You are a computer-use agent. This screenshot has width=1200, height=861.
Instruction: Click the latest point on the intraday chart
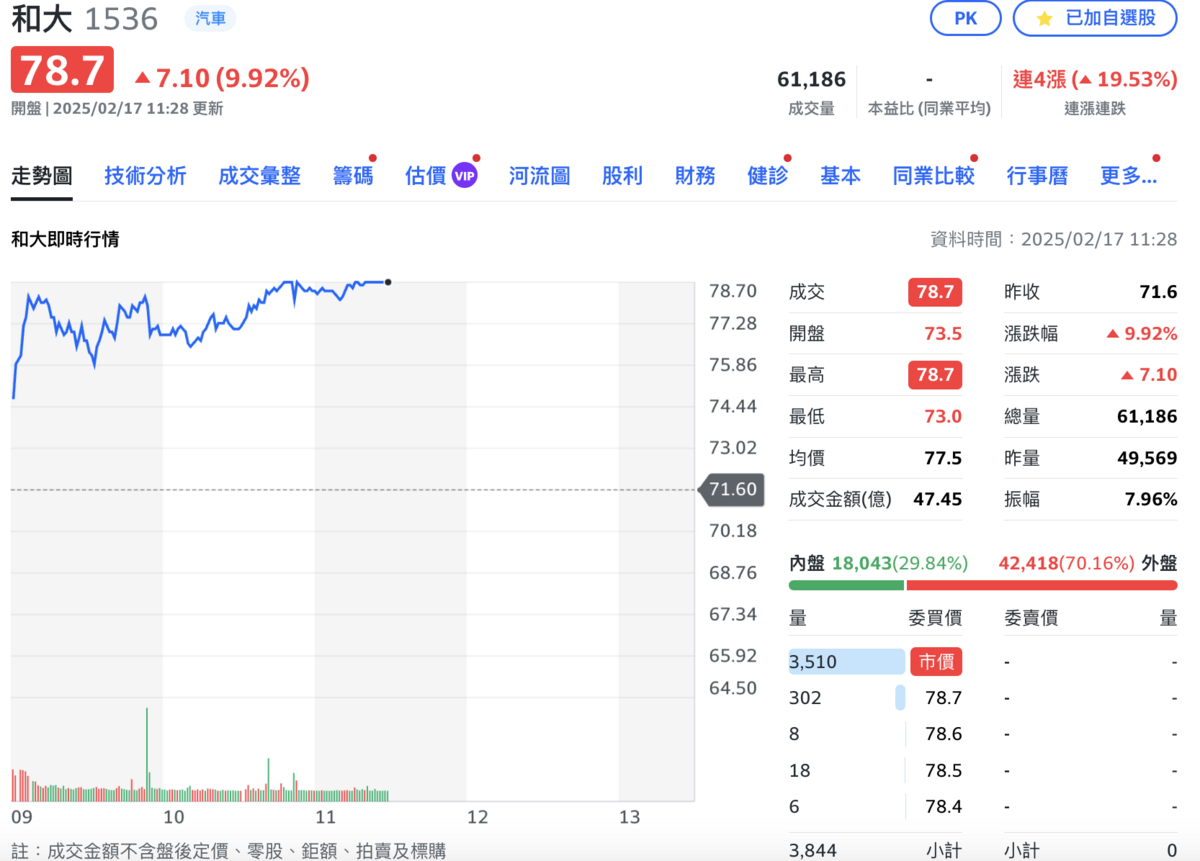387,282
